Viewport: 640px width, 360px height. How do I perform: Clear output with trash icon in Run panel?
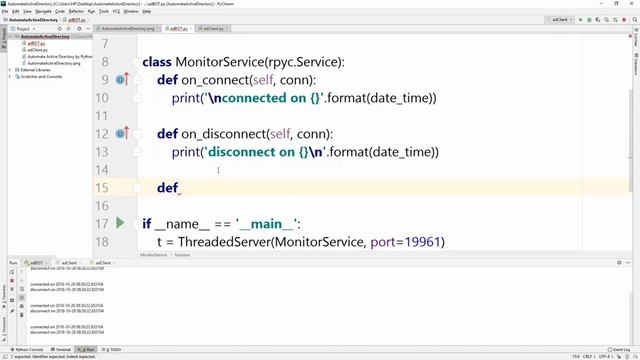[x=22, y=315]
